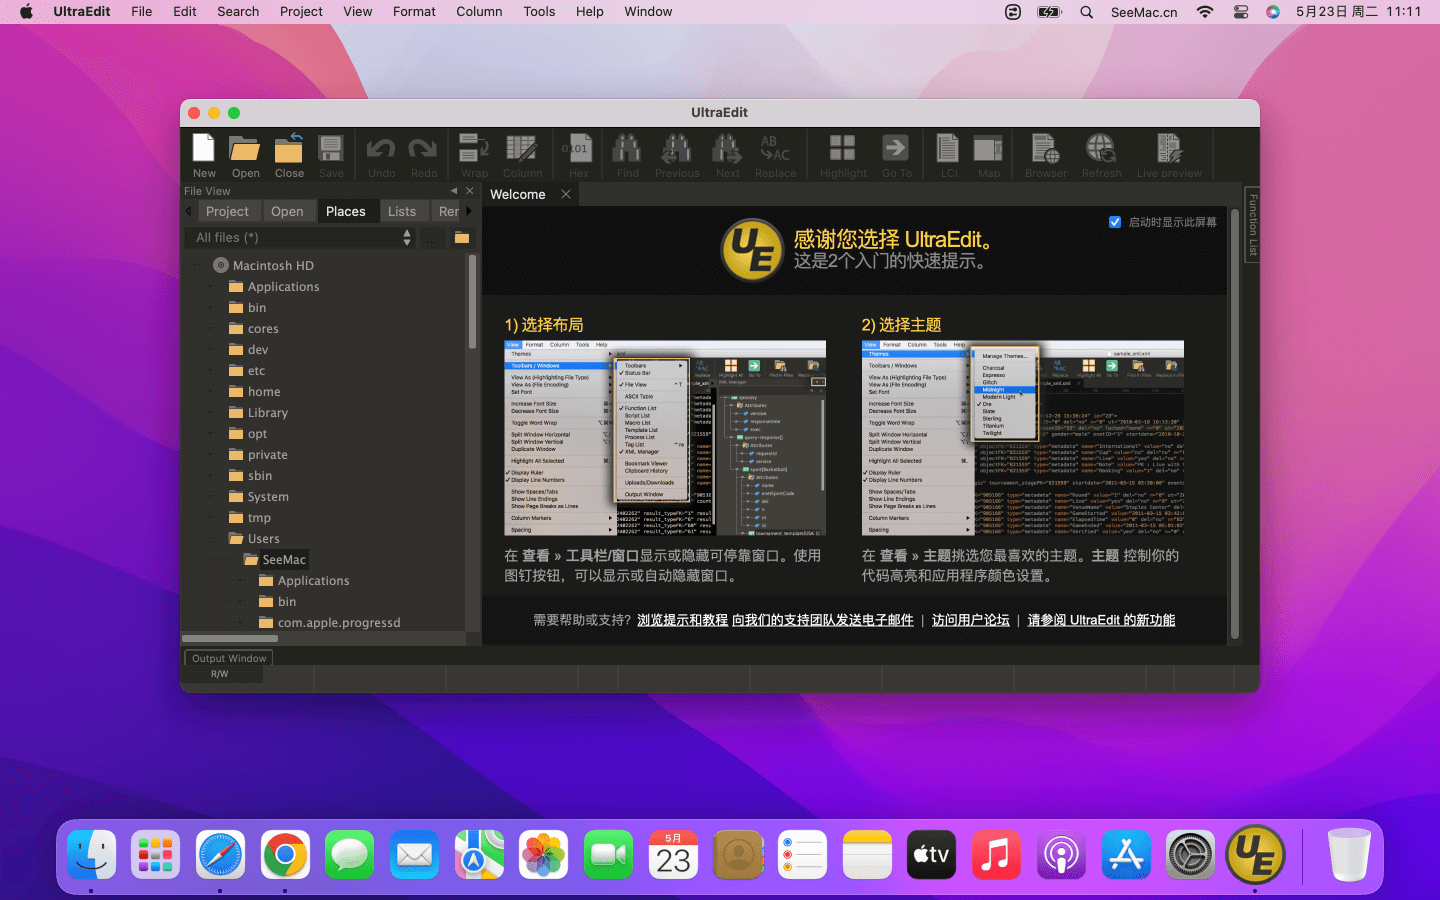The width and height of the screenshot is (1440, 900).
Task: Open the user forum link
Action: coord(970,620)
